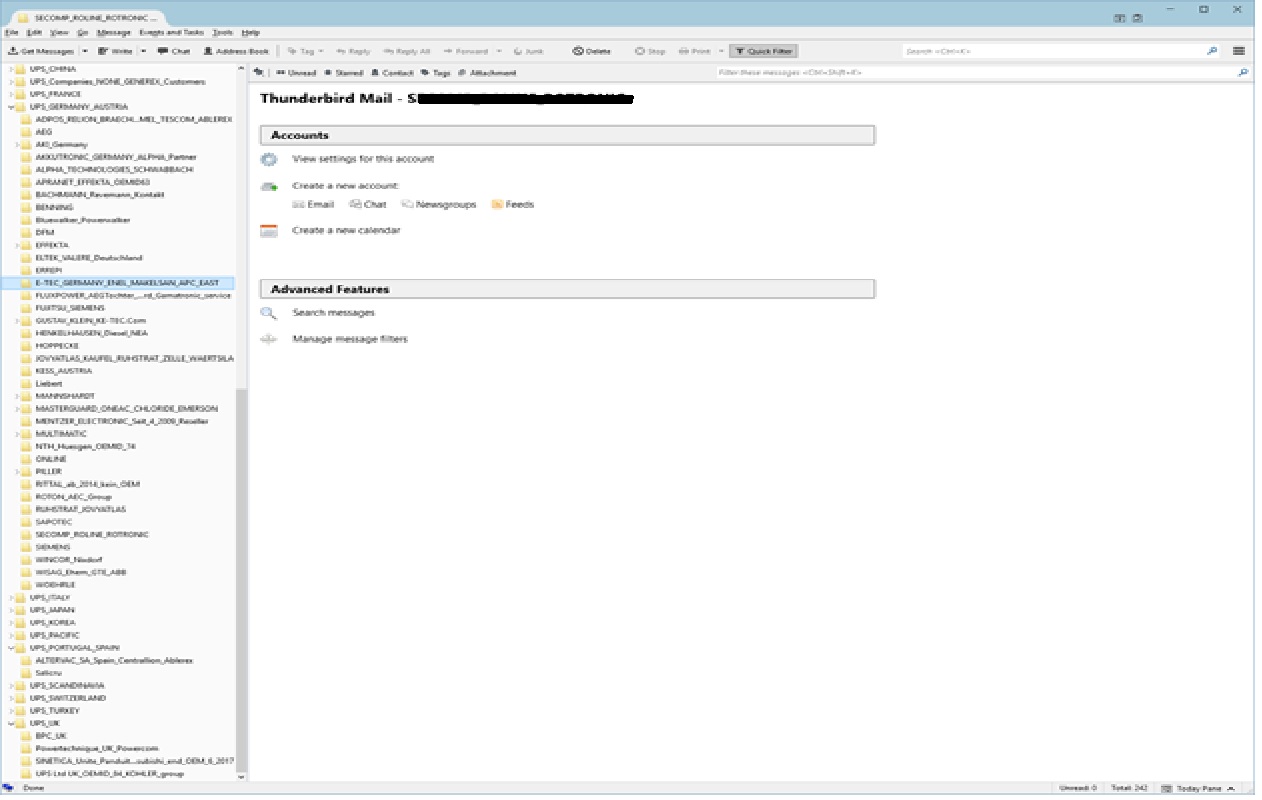Open the Tools menu

click(222, 33)
